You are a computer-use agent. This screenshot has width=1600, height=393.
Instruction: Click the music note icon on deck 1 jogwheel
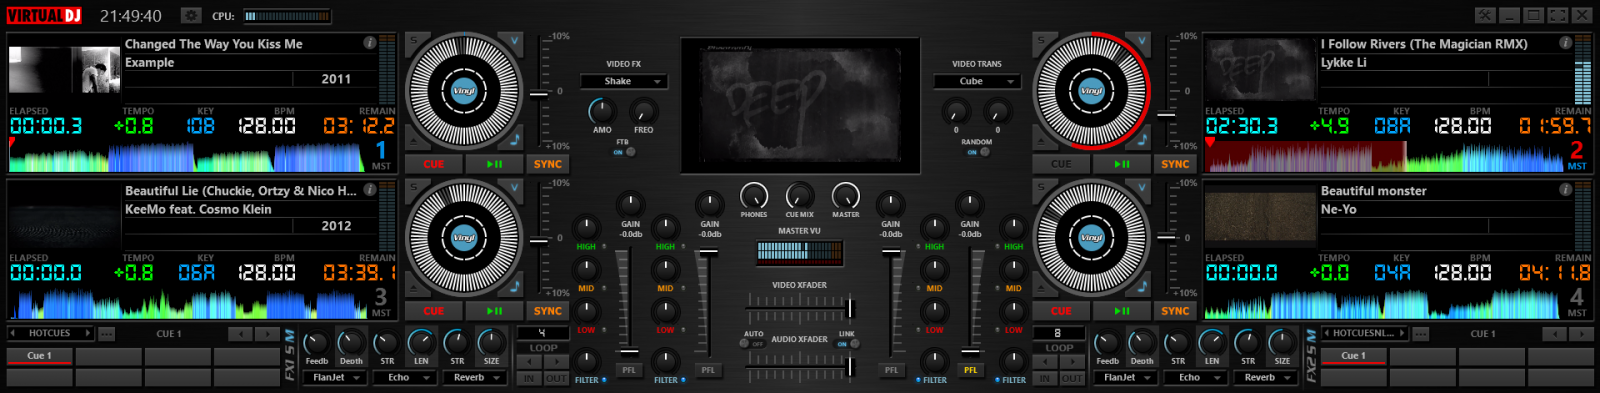coord(514,139)
